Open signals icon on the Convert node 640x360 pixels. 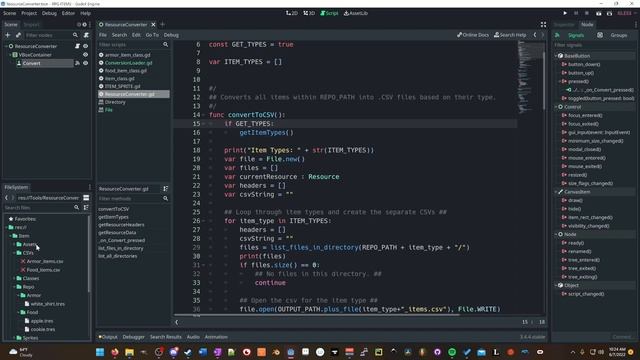click(x=77, y=63)
